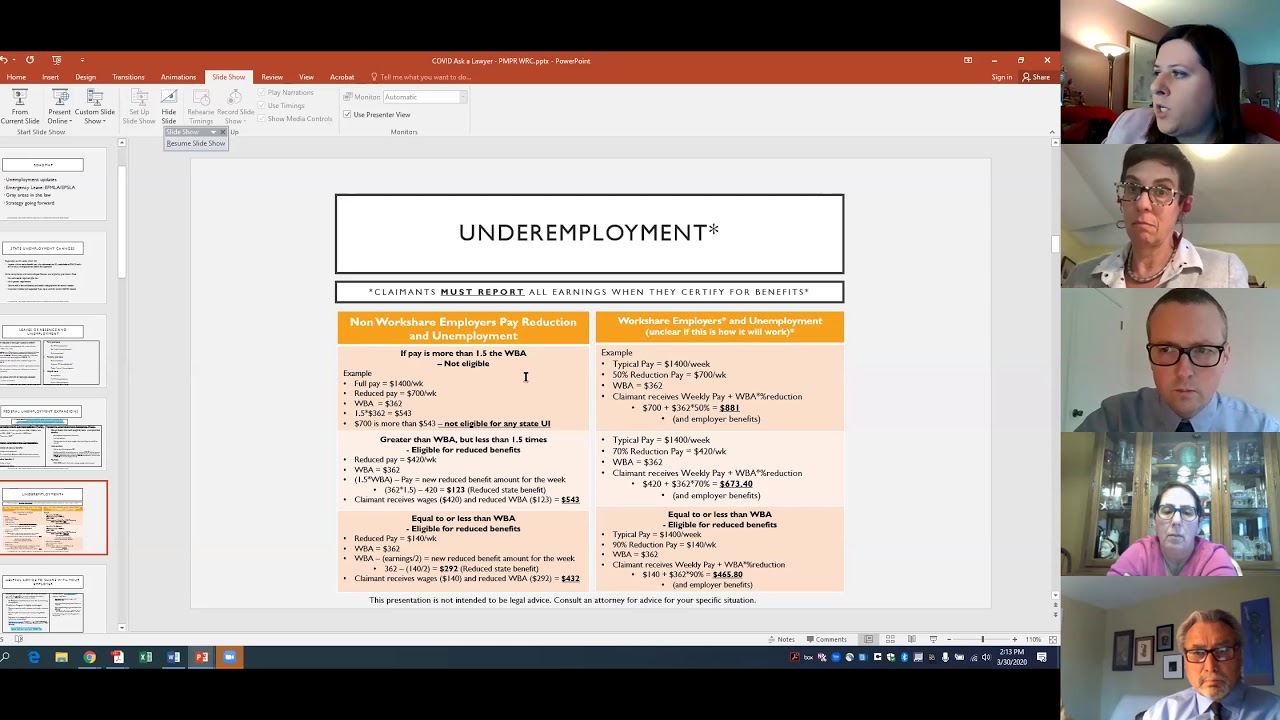
Task: Click the Hide Slide icon
Action: pyautogui.click(x=169, y=106)
